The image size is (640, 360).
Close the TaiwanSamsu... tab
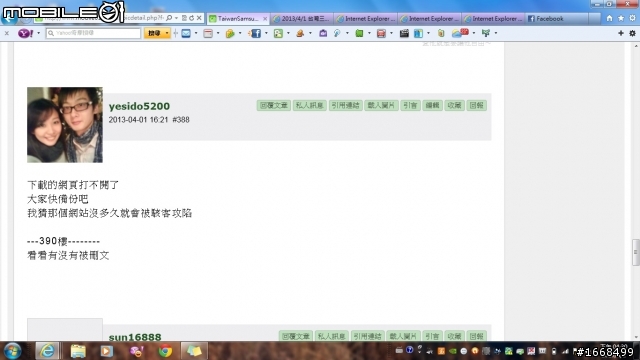265,18
